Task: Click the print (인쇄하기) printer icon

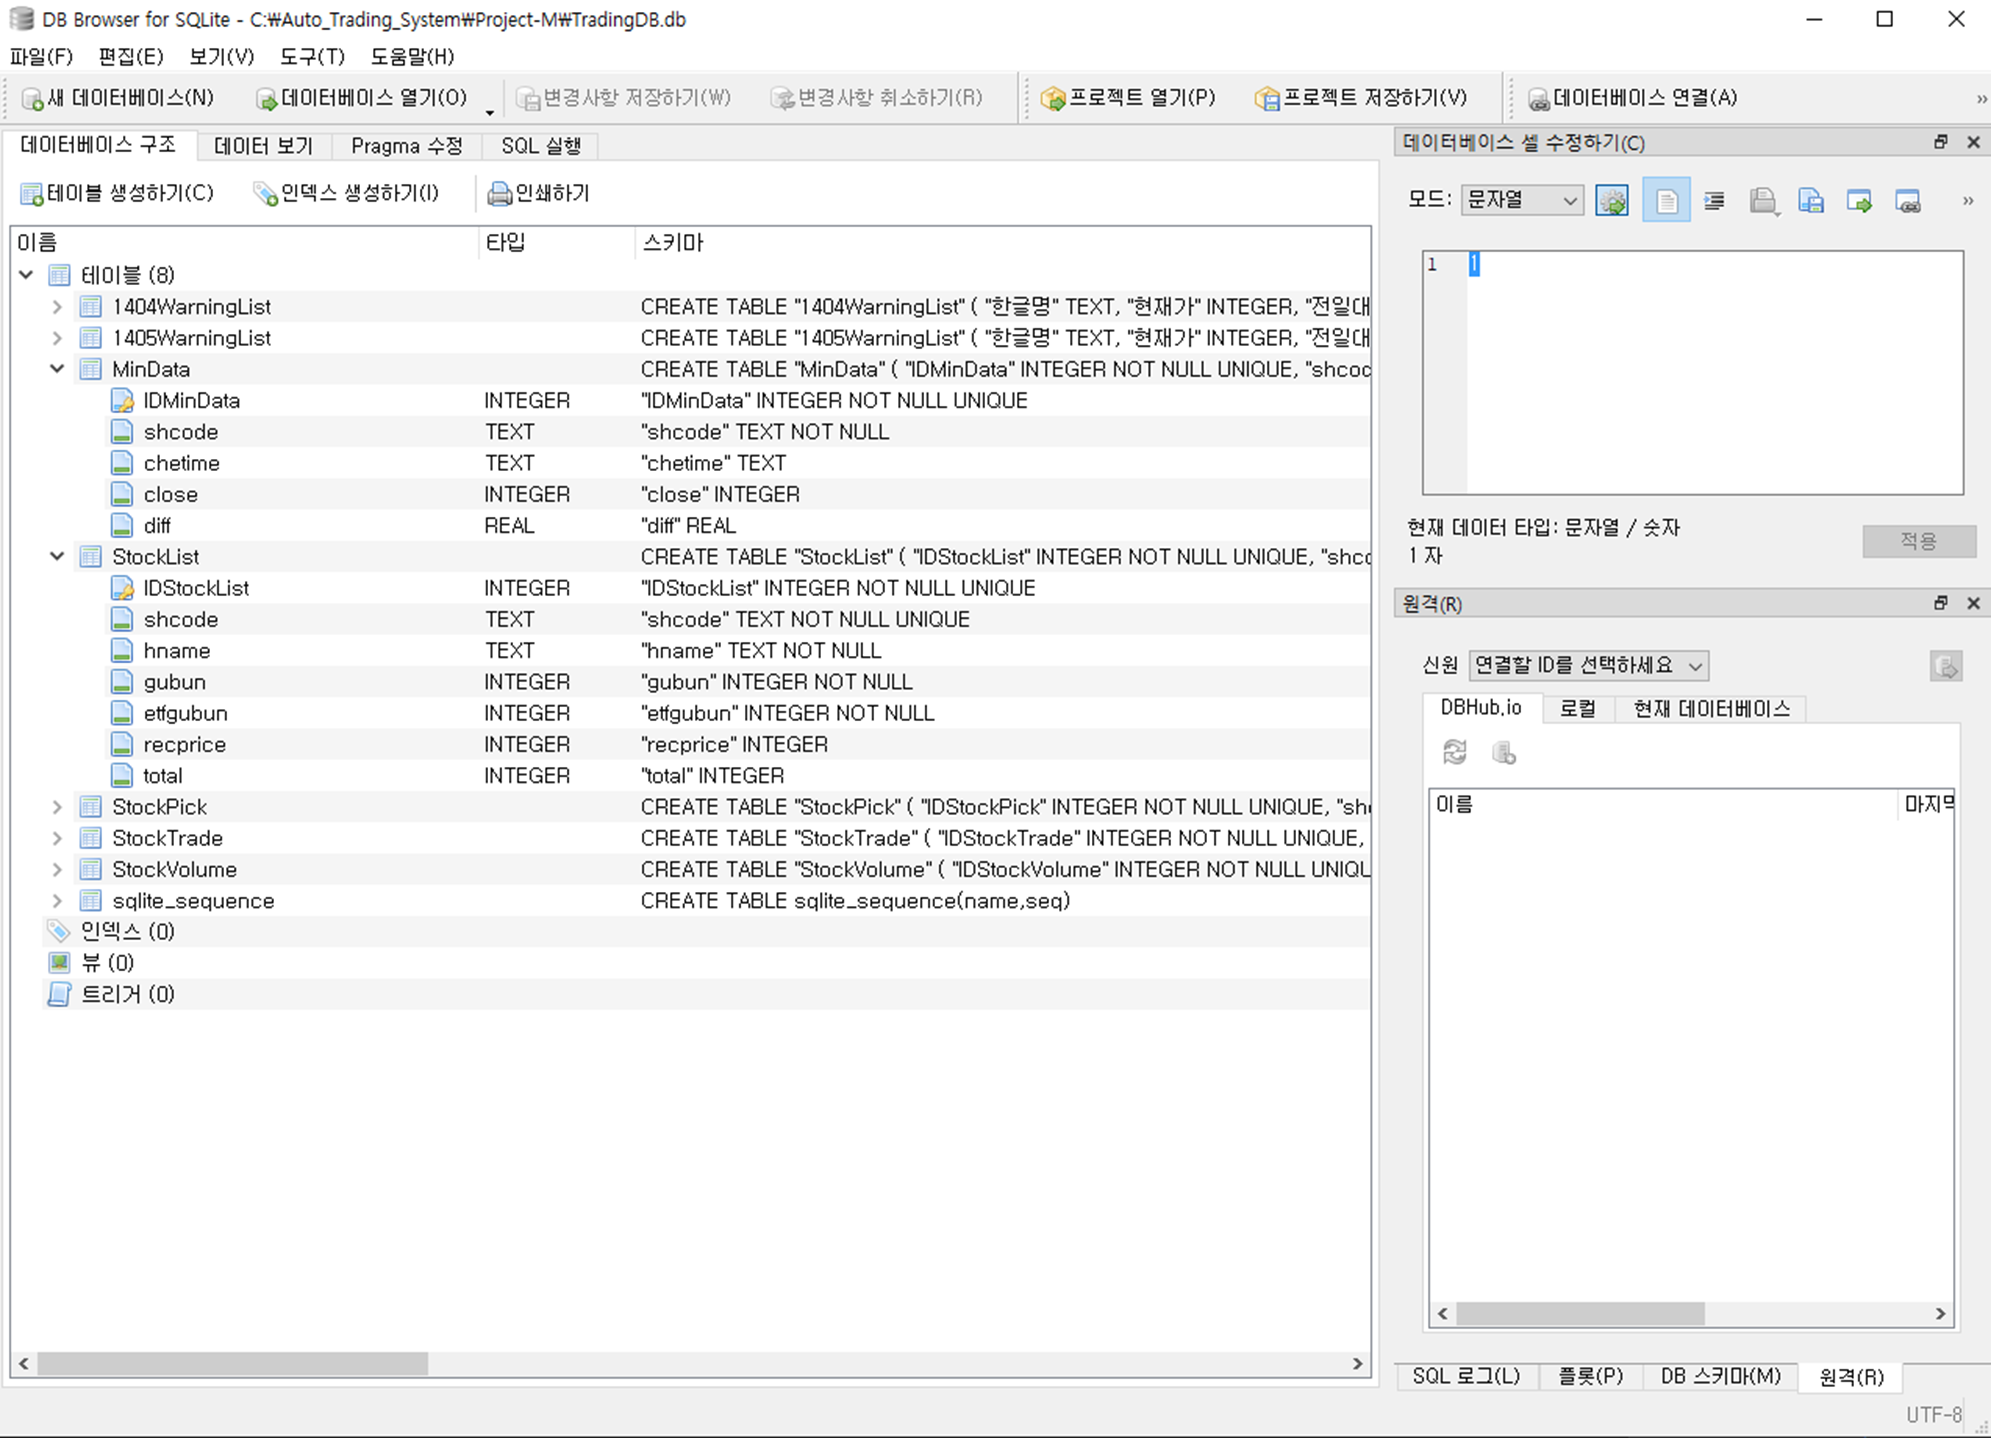Action: pyautogui.click(x=498, y=194)
